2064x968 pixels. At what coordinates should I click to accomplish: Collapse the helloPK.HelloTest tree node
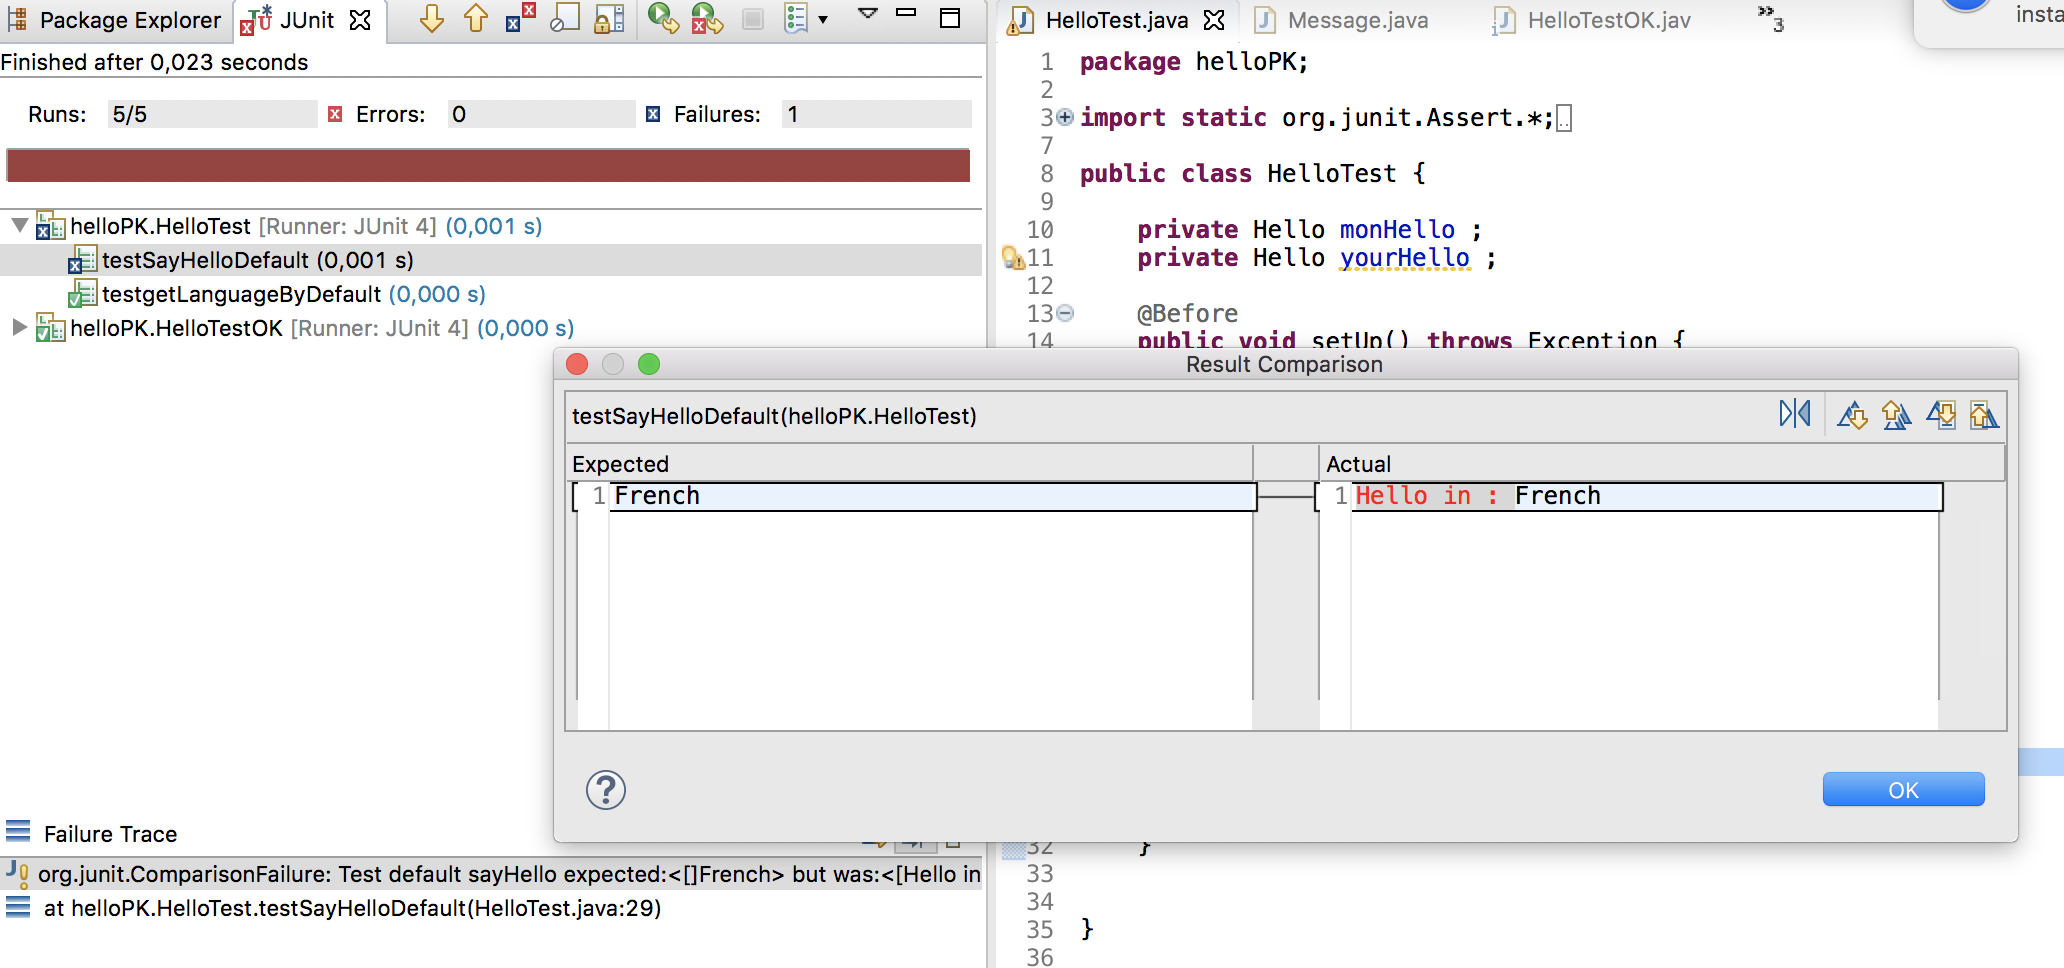click(19, 226)
